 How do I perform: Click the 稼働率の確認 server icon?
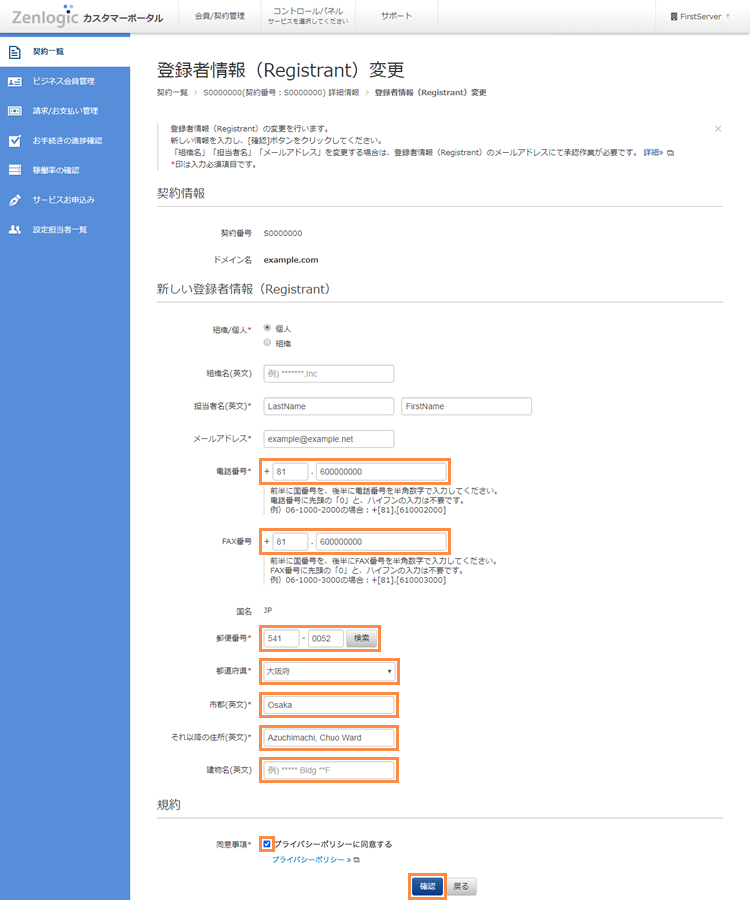[x=14, y=170]
